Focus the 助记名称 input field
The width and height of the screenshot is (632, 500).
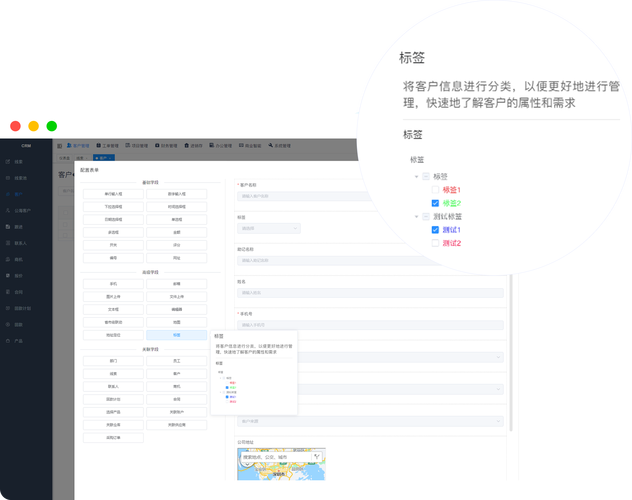[x=339, y=261]
